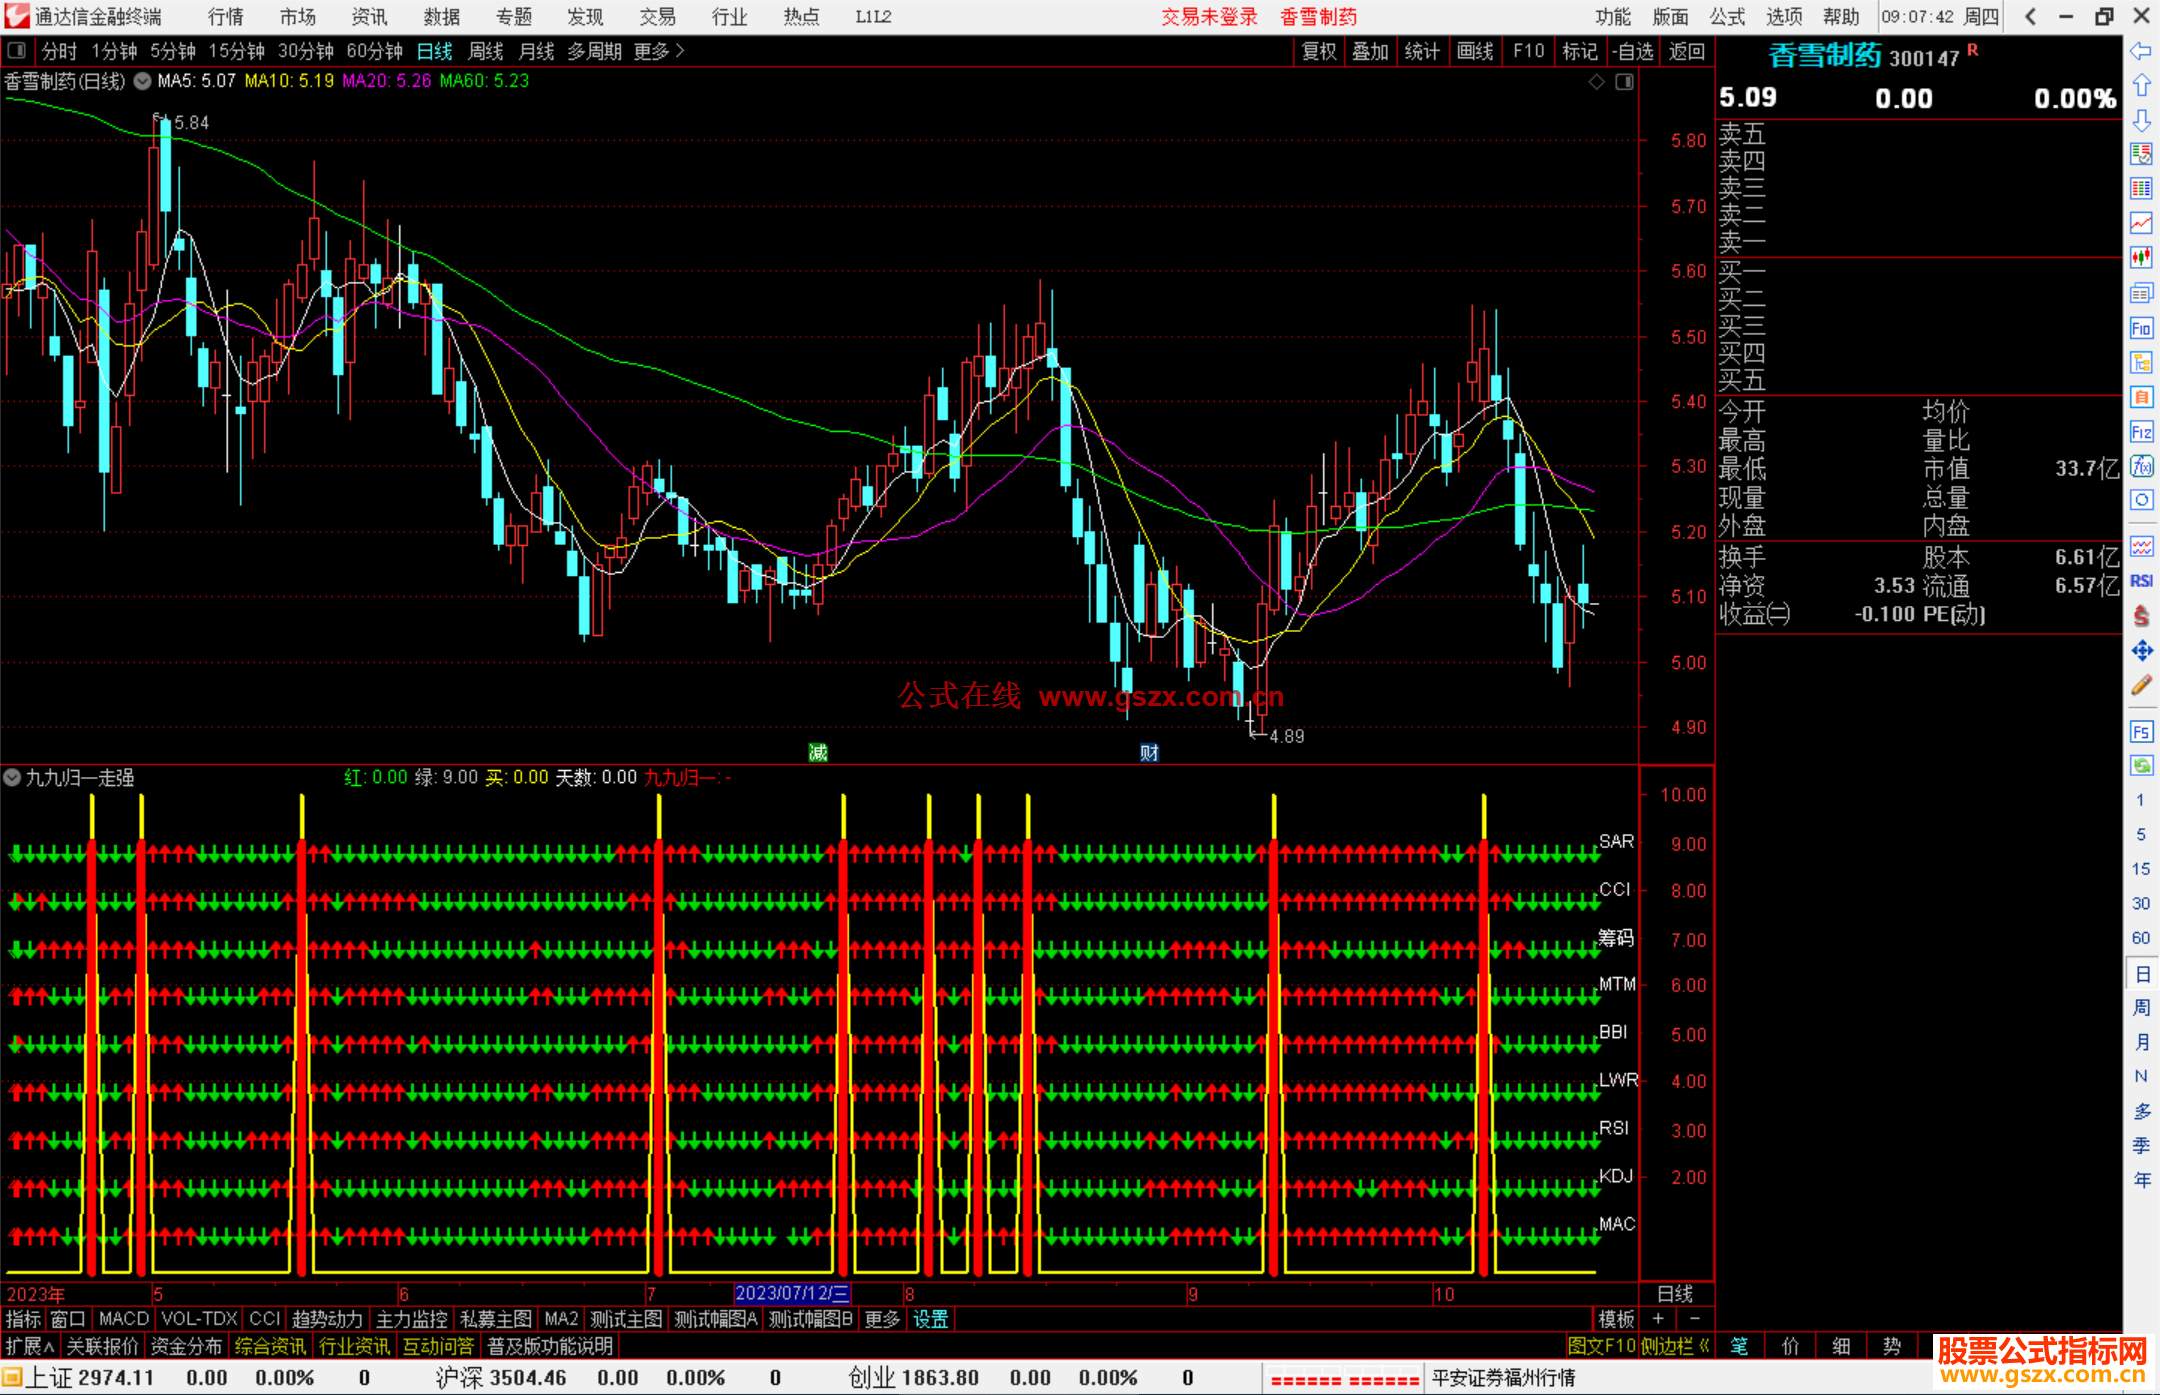Click the candlestick chart icon in sidebar
2160x1395 pixels.
2141,258
